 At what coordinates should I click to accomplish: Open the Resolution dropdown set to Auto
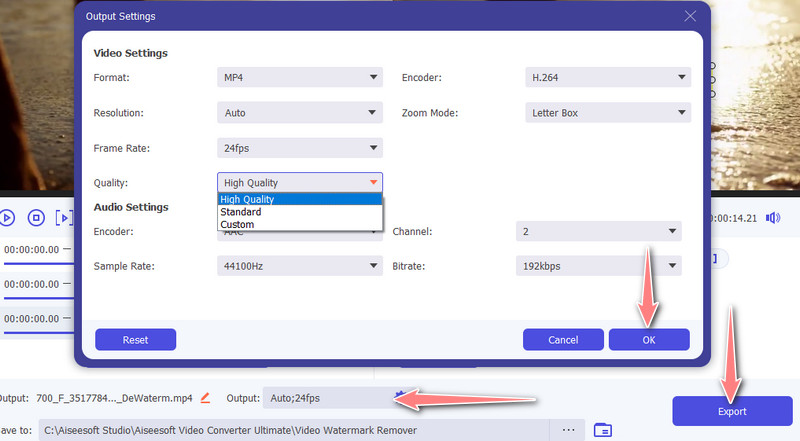point(299,113)
